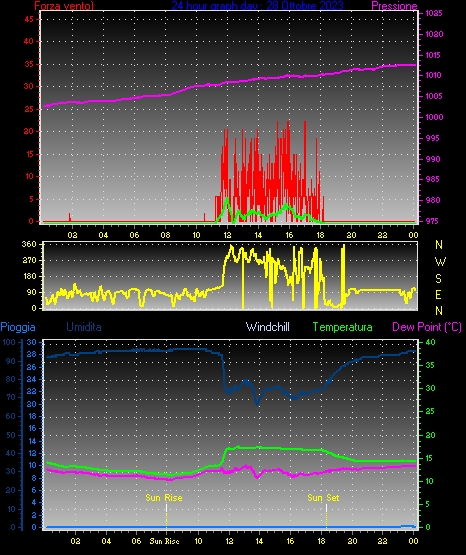Click the Forza vento axis title
Screen dimensions: 466x555
tap(64, 5)
